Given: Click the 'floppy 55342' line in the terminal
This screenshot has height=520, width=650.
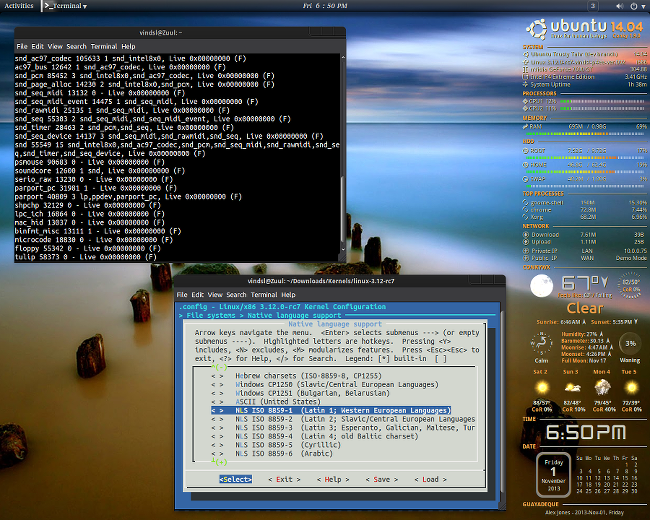Looking at the screenshot, I should tap(87, 248).
